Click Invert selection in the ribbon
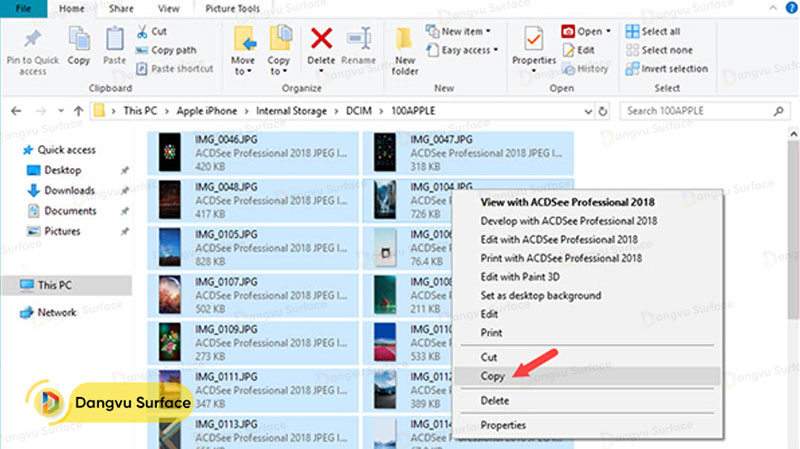 tap(667, 68)
